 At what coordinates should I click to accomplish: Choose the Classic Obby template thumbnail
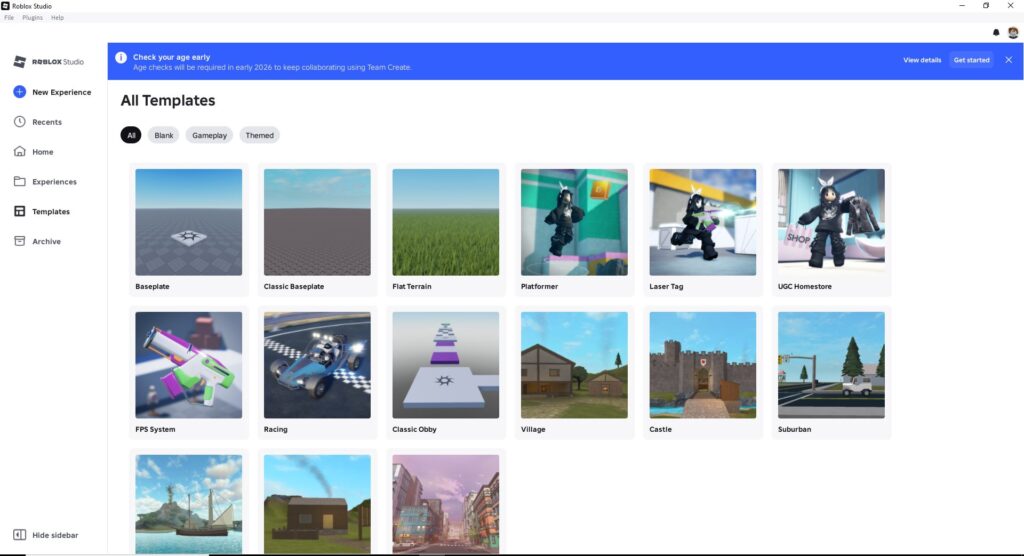coord(445,365)
